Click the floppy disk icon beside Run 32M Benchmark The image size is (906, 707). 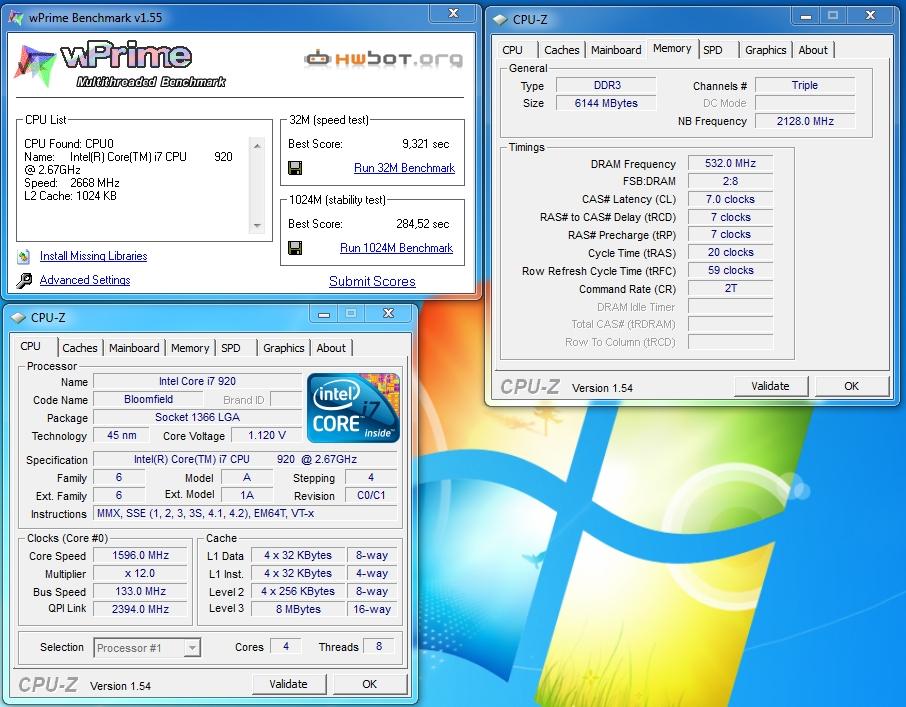295,168
